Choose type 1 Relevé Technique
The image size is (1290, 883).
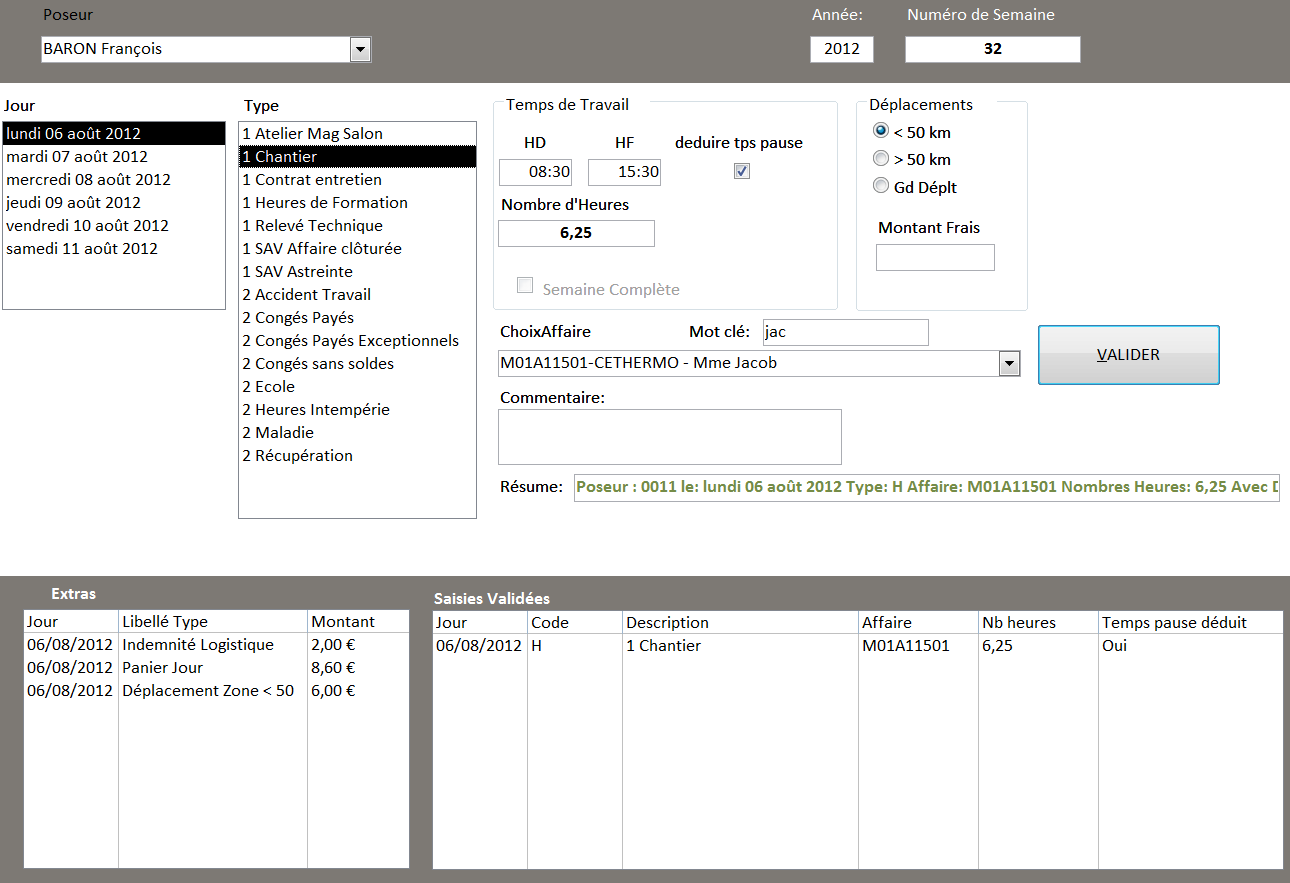pyautogui.click(x=357, y=226)
